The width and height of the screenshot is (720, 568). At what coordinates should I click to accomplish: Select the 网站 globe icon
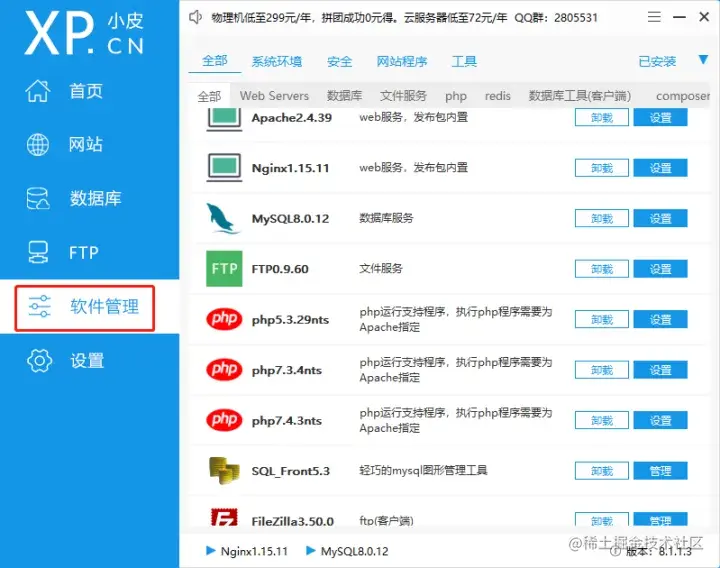point(38,145)
